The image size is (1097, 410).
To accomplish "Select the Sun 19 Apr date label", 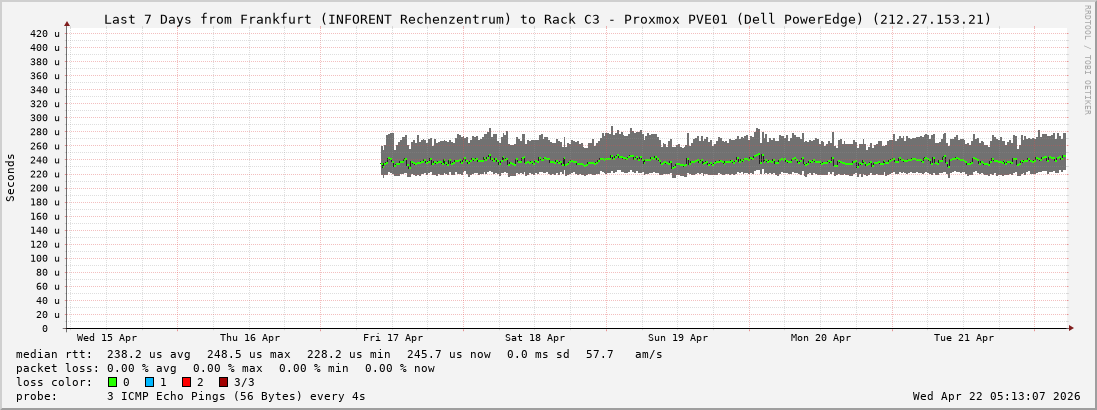I will [x=678, y=338].
